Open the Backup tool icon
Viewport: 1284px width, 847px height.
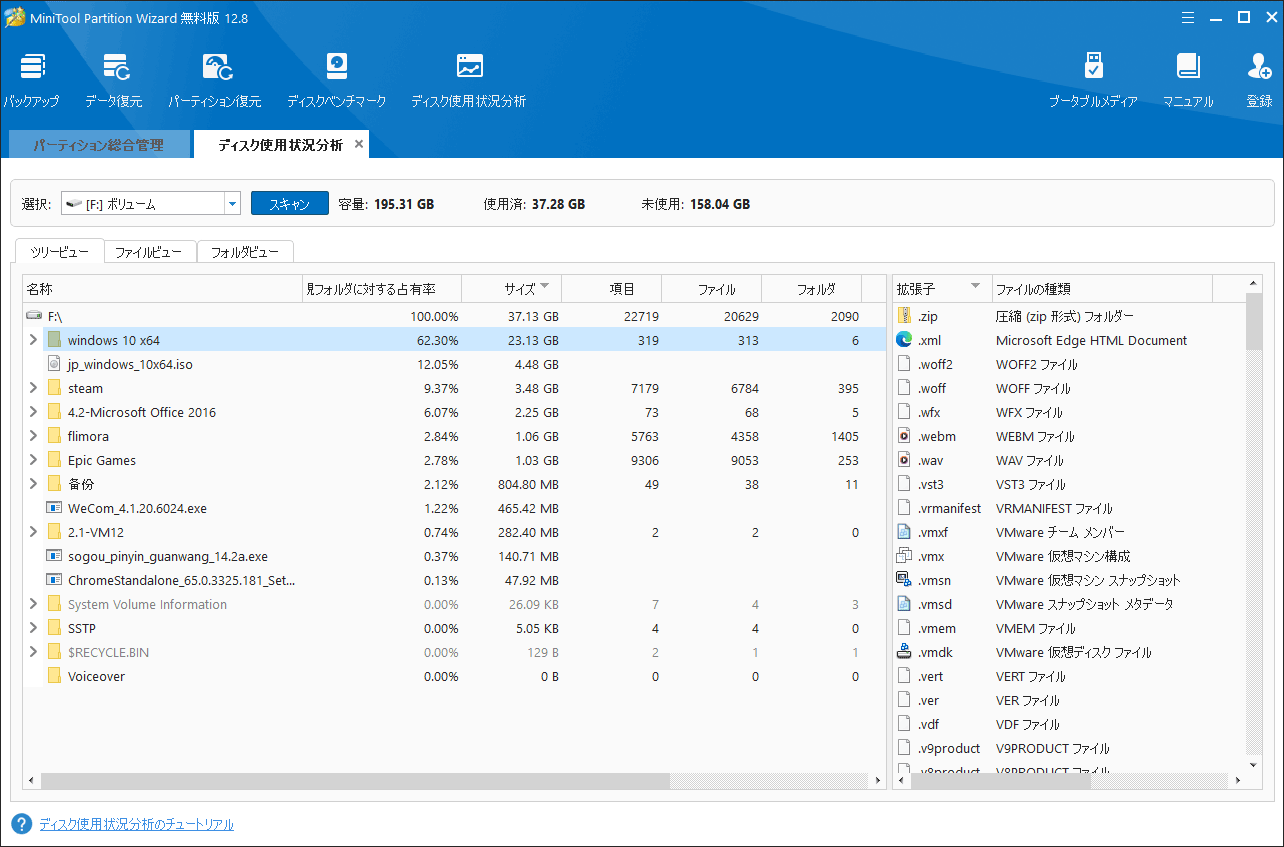[x=32, y=67]
